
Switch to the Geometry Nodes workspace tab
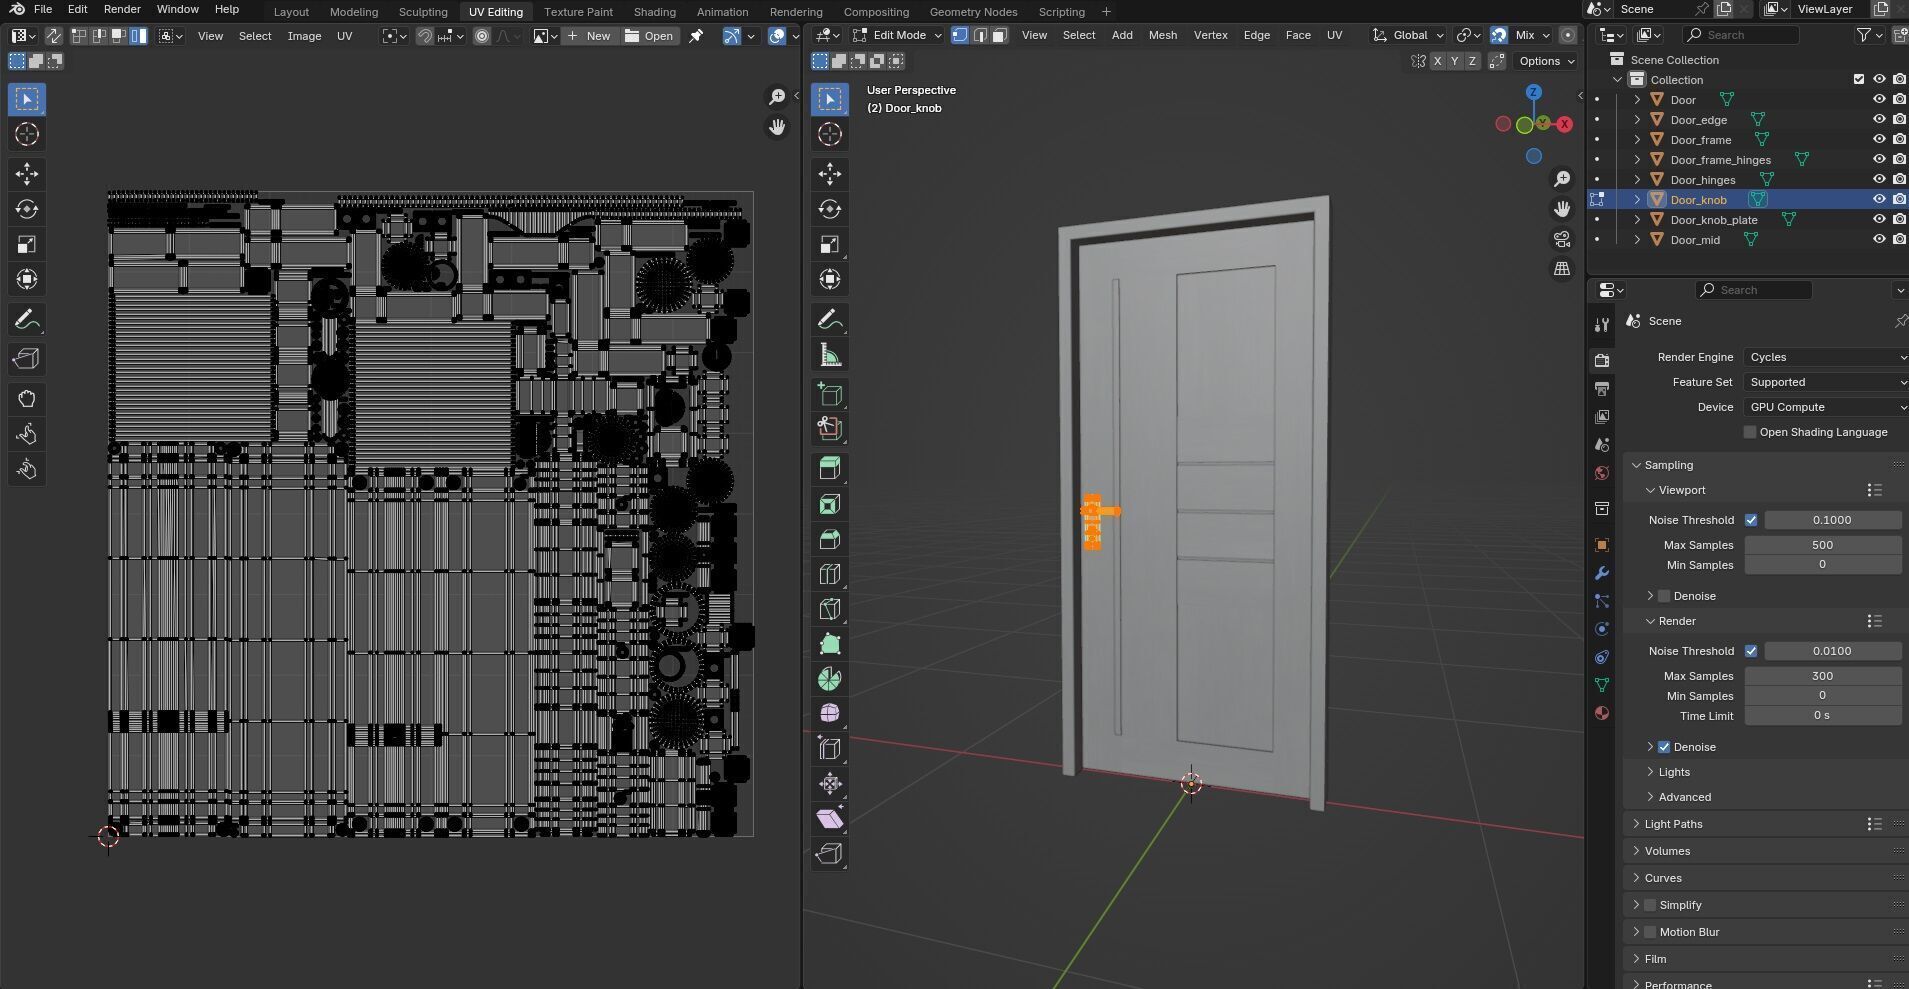[972, 12]
